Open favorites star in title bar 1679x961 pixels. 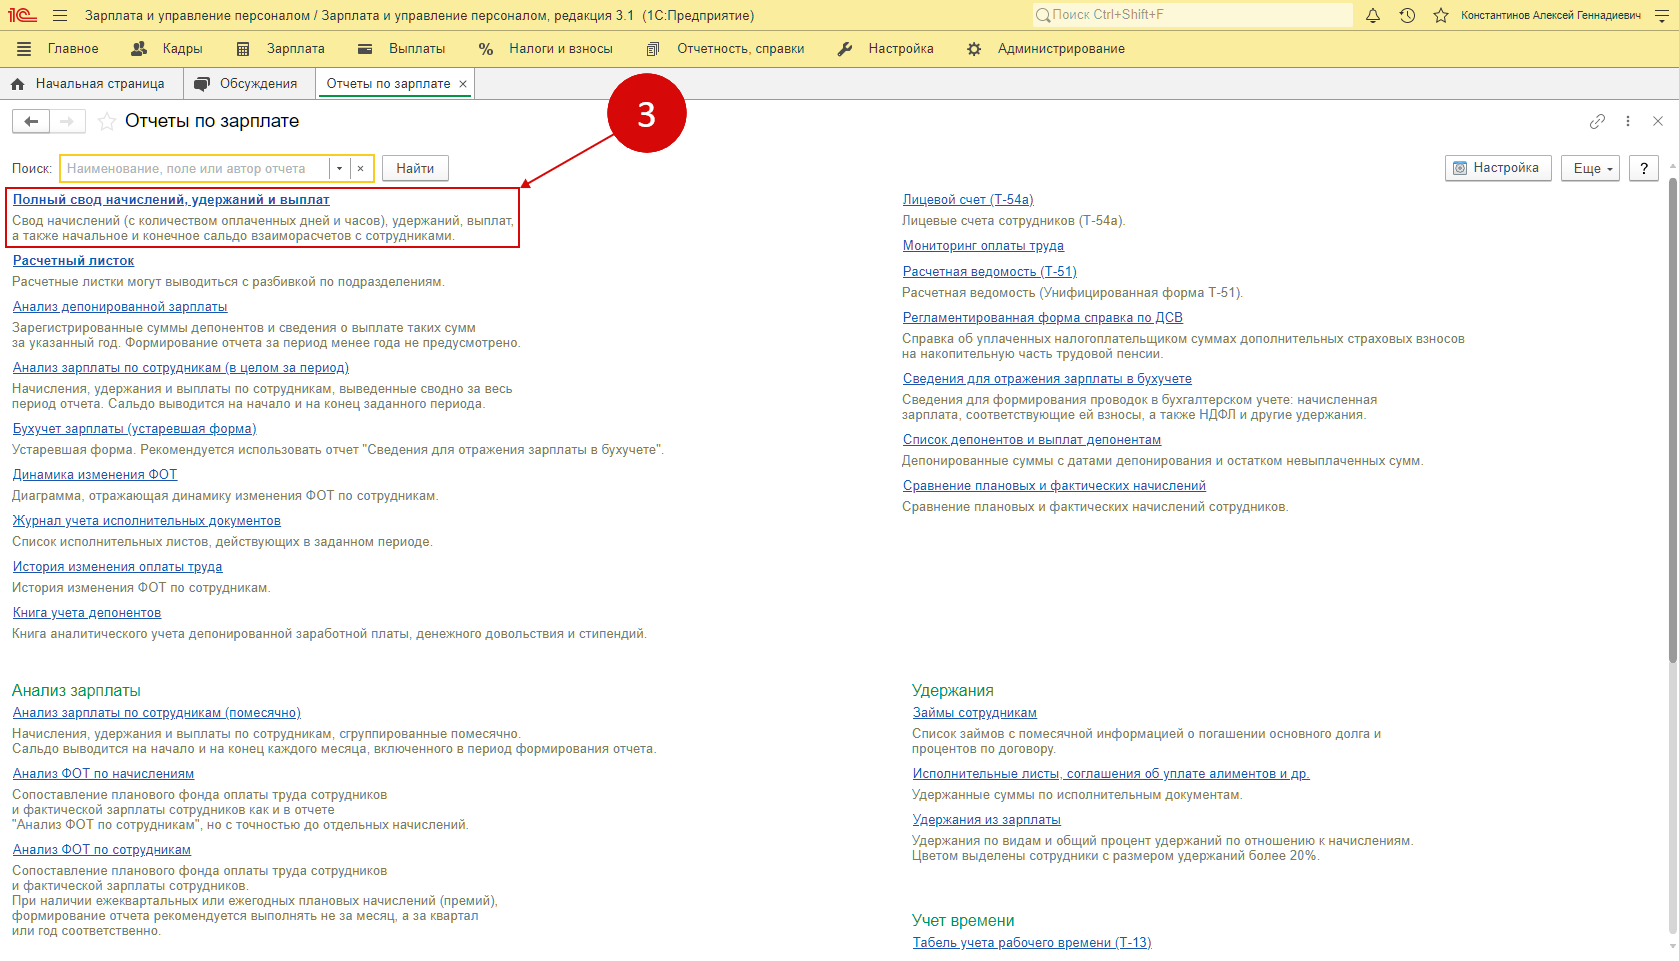[x=1441, y=15]
